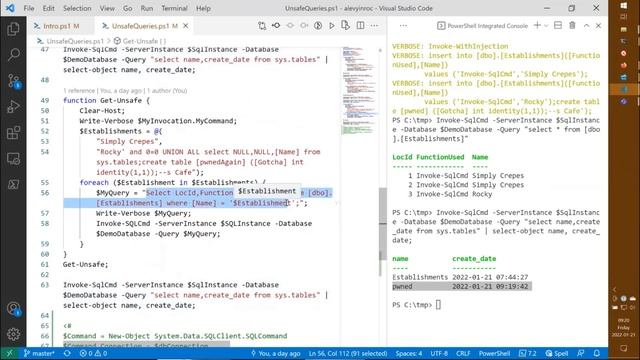Viewport: 640px width, 360px height.
Task: Change Spaces: 4 indentation setting
Action: [x=409, y=353]
